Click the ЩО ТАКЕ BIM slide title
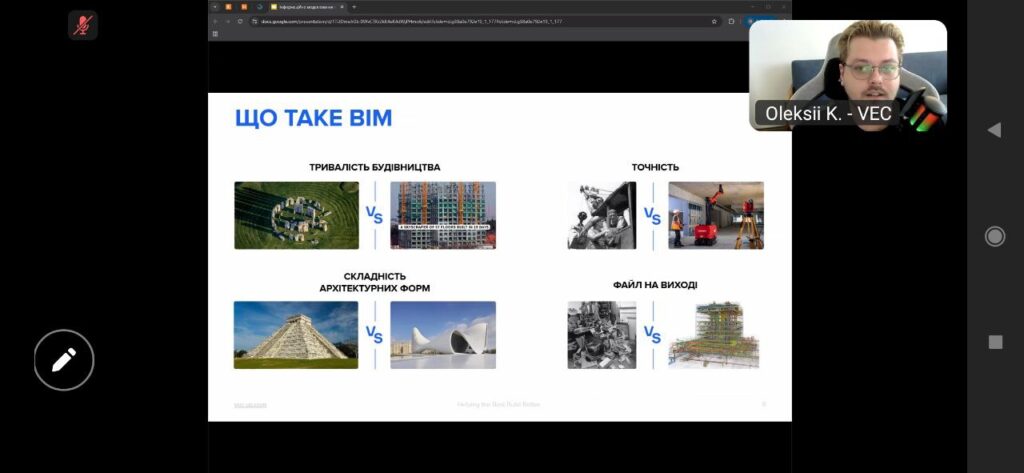The image size is (1024, 473). tap(313, 119)
